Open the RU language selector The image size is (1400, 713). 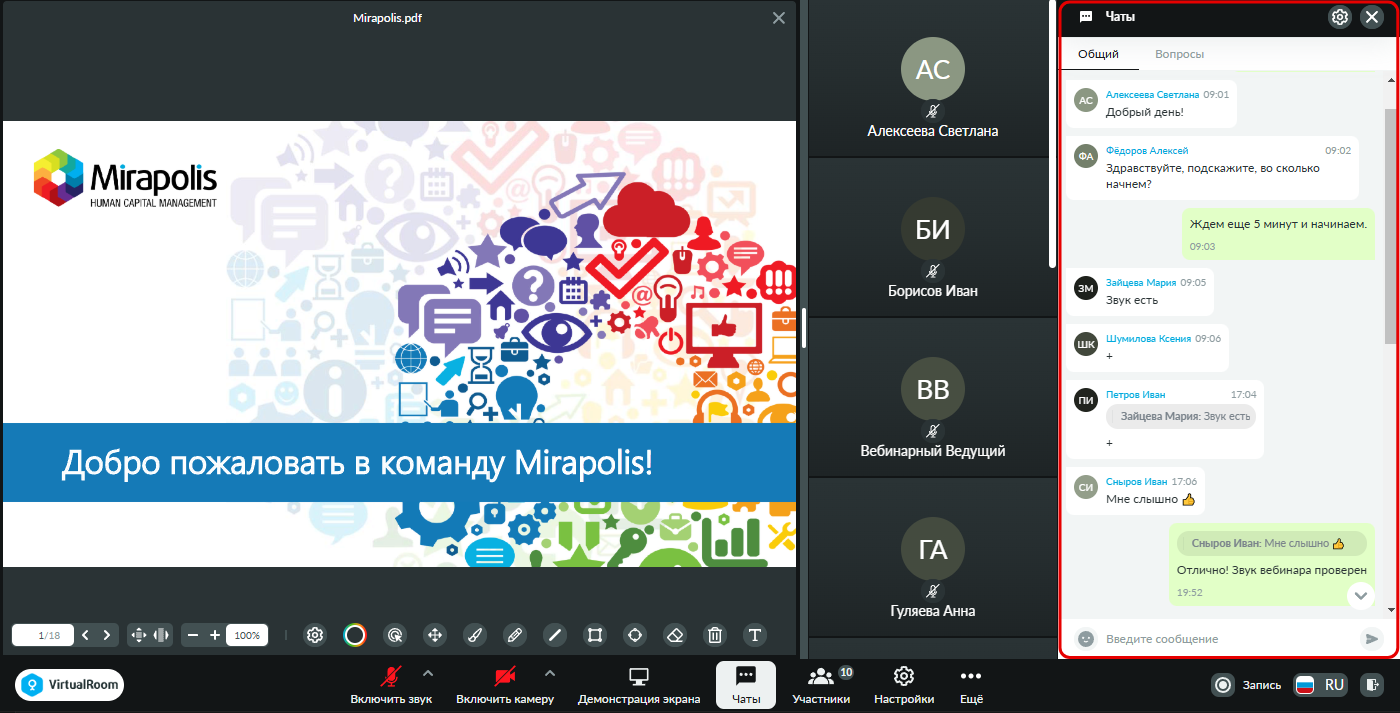(1321, 685)
